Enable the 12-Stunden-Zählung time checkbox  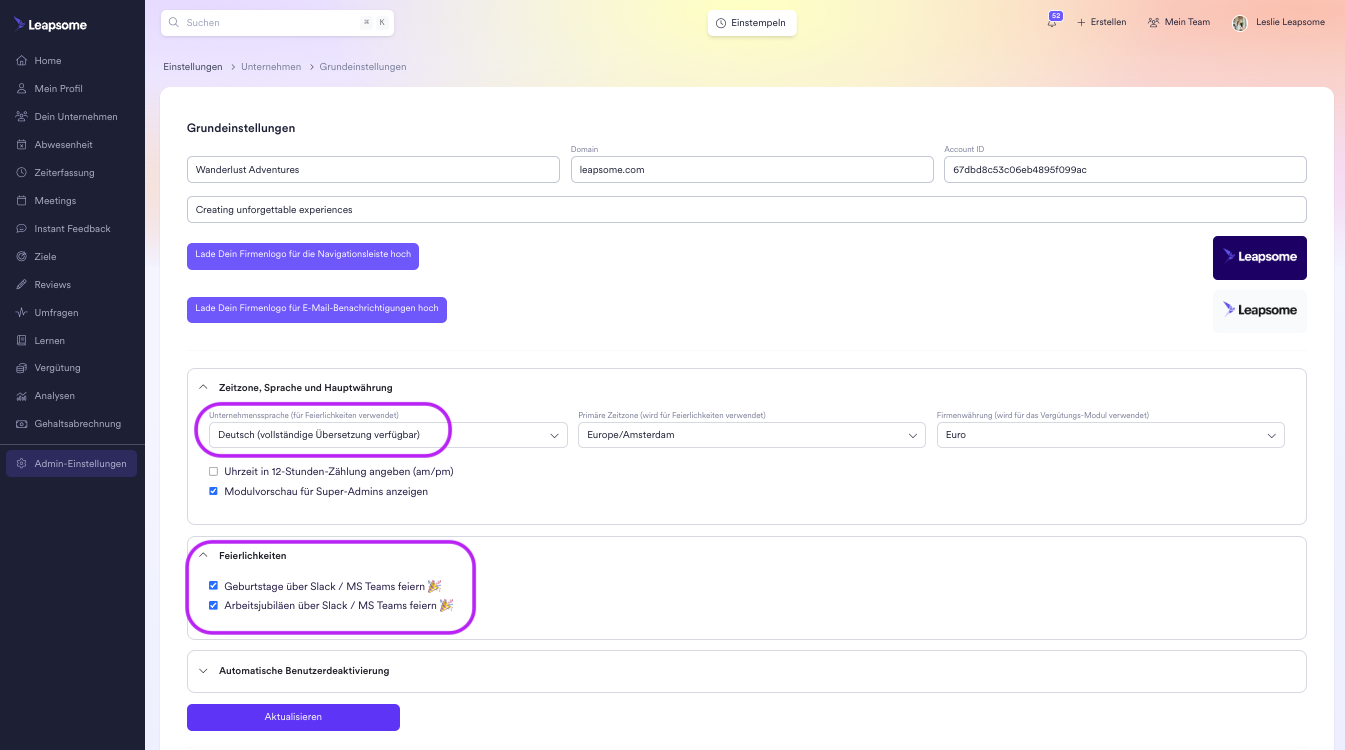coord(213,471)
